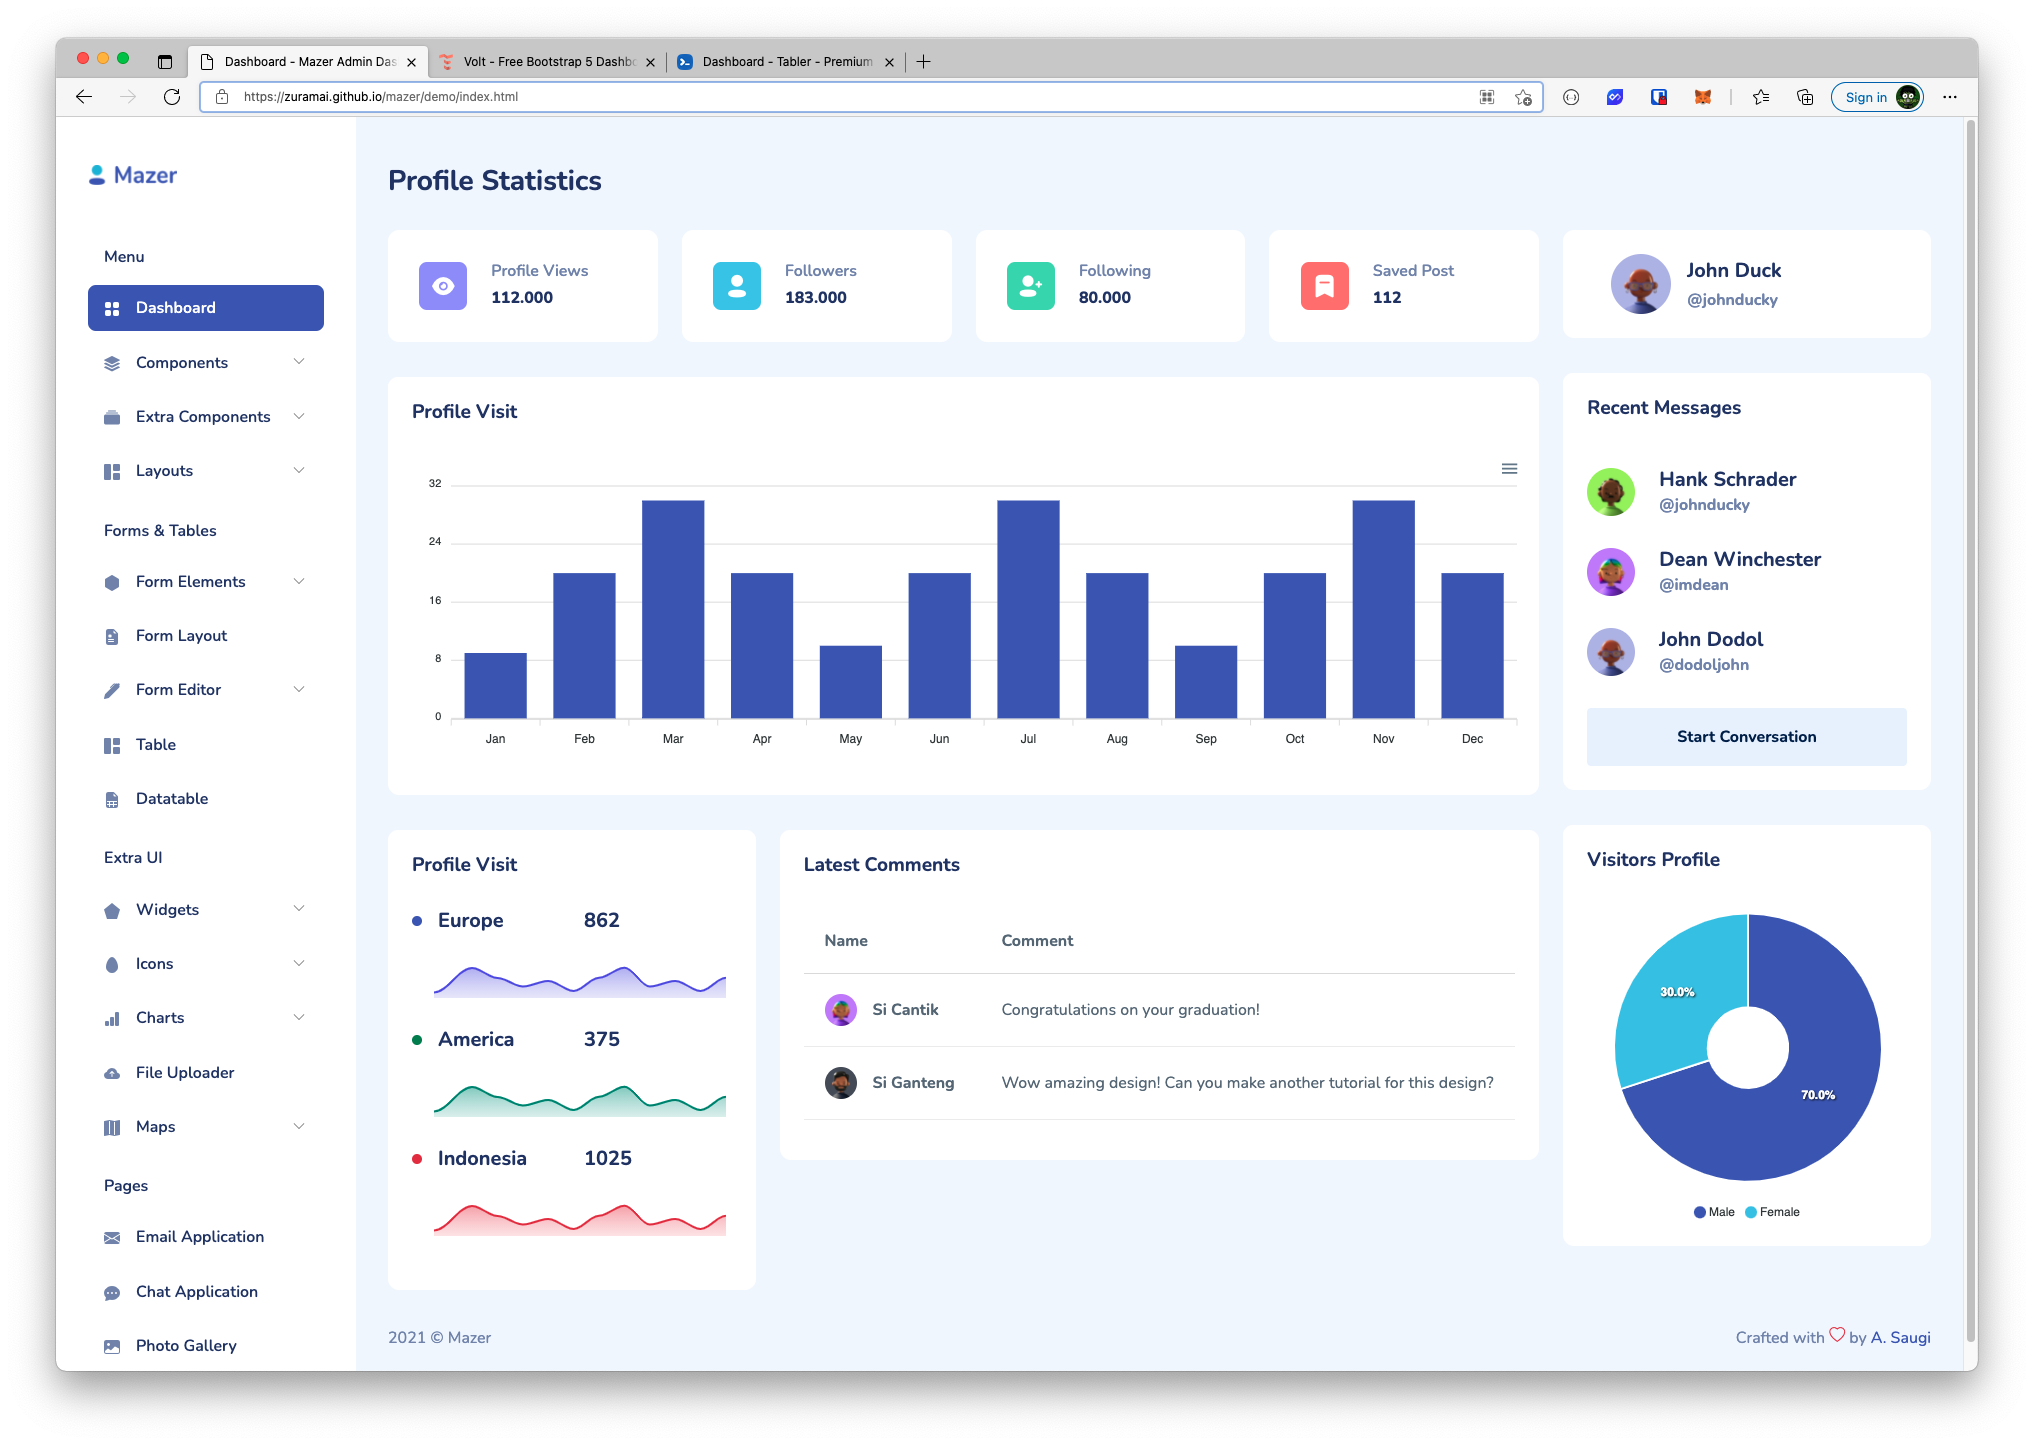2034x1445 pixels.
Task: Toggle the Maps sidebar expander
Action: [299, 1126]
